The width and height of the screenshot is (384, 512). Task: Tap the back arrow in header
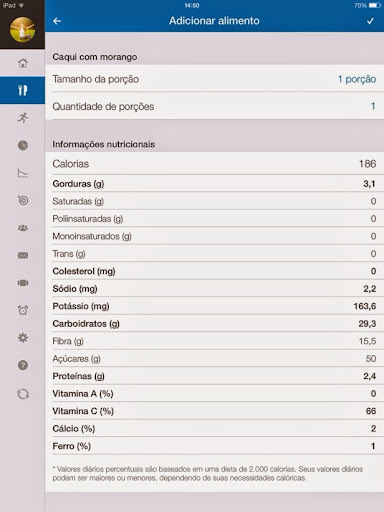[57, 21]
